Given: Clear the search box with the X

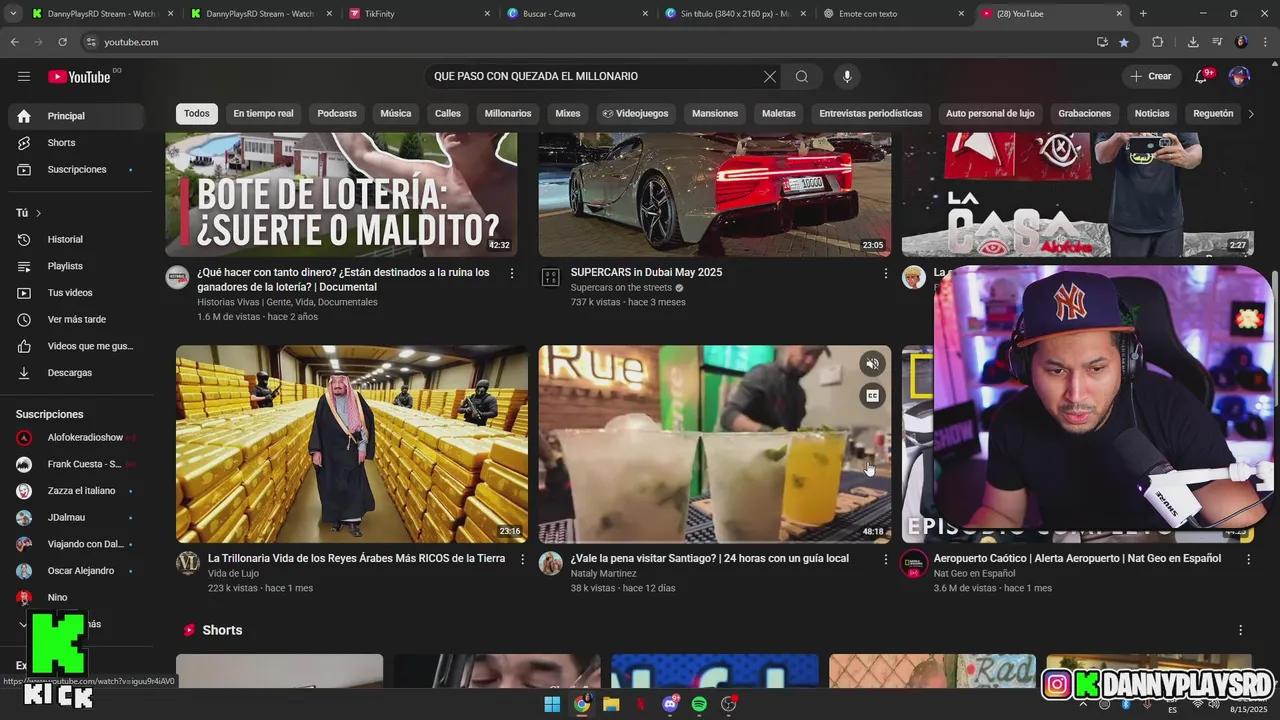Looking at the screenshot, I should pos(770,77).
